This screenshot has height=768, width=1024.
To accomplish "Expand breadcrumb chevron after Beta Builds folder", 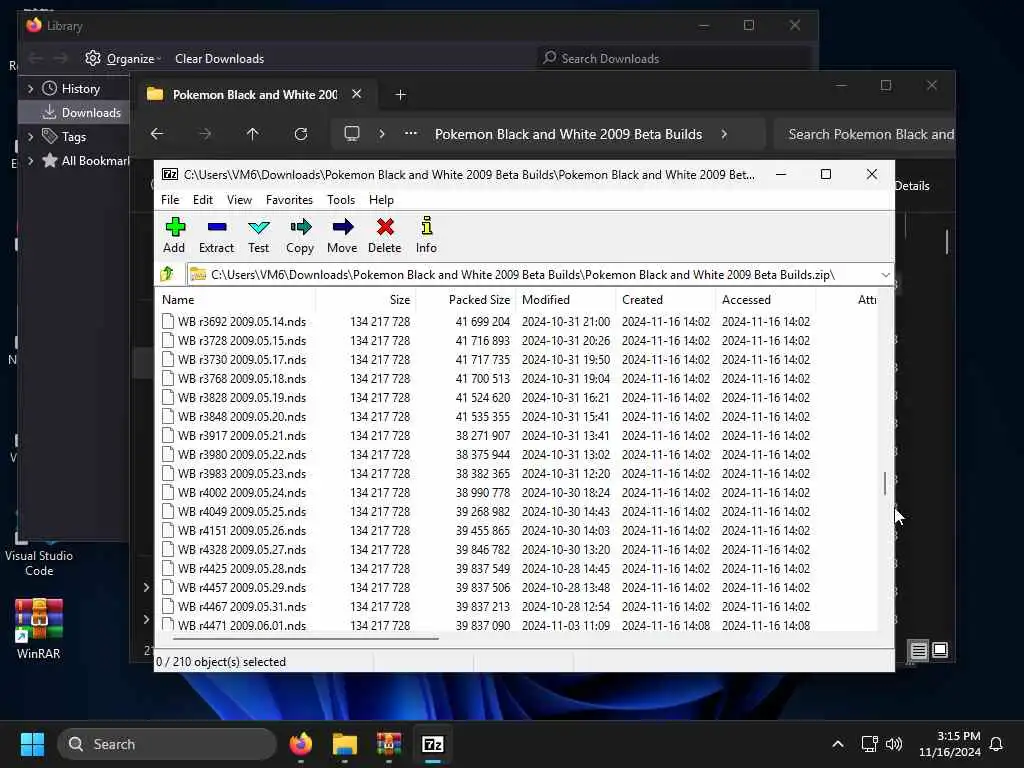I will 724,134.
